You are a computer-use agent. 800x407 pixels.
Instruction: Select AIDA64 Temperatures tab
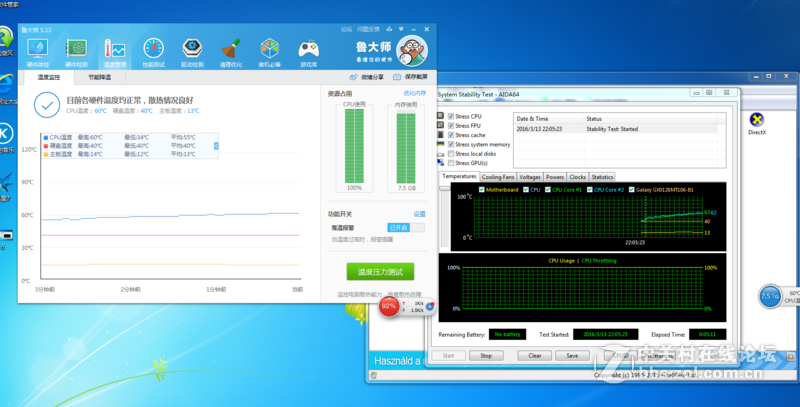[x=459, y=176]
